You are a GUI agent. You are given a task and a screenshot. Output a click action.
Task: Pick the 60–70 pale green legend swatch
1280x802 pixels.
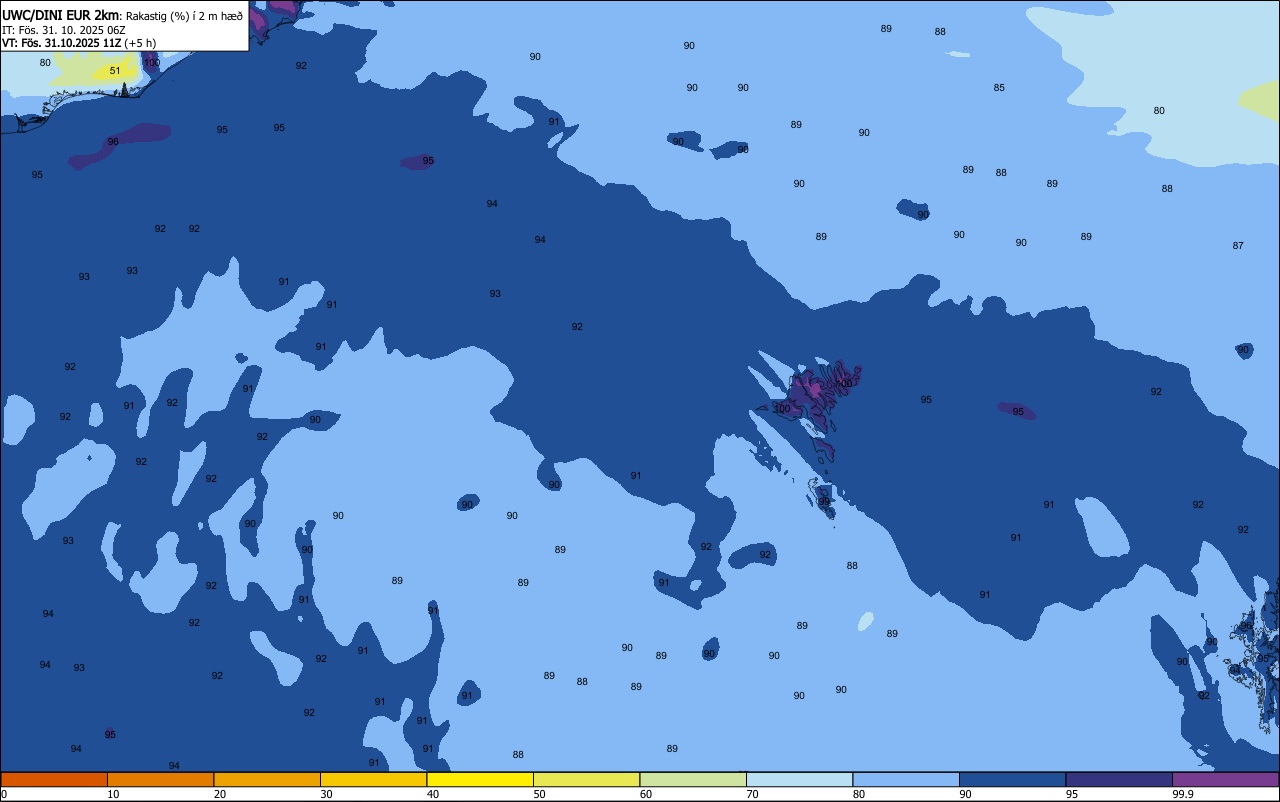click(693, 779)
